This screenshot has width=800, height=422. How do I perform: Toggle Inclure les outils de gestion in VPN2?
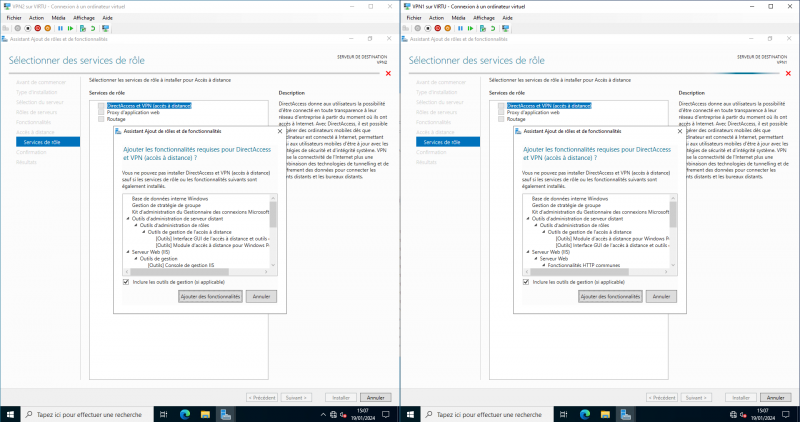point(126,282)
